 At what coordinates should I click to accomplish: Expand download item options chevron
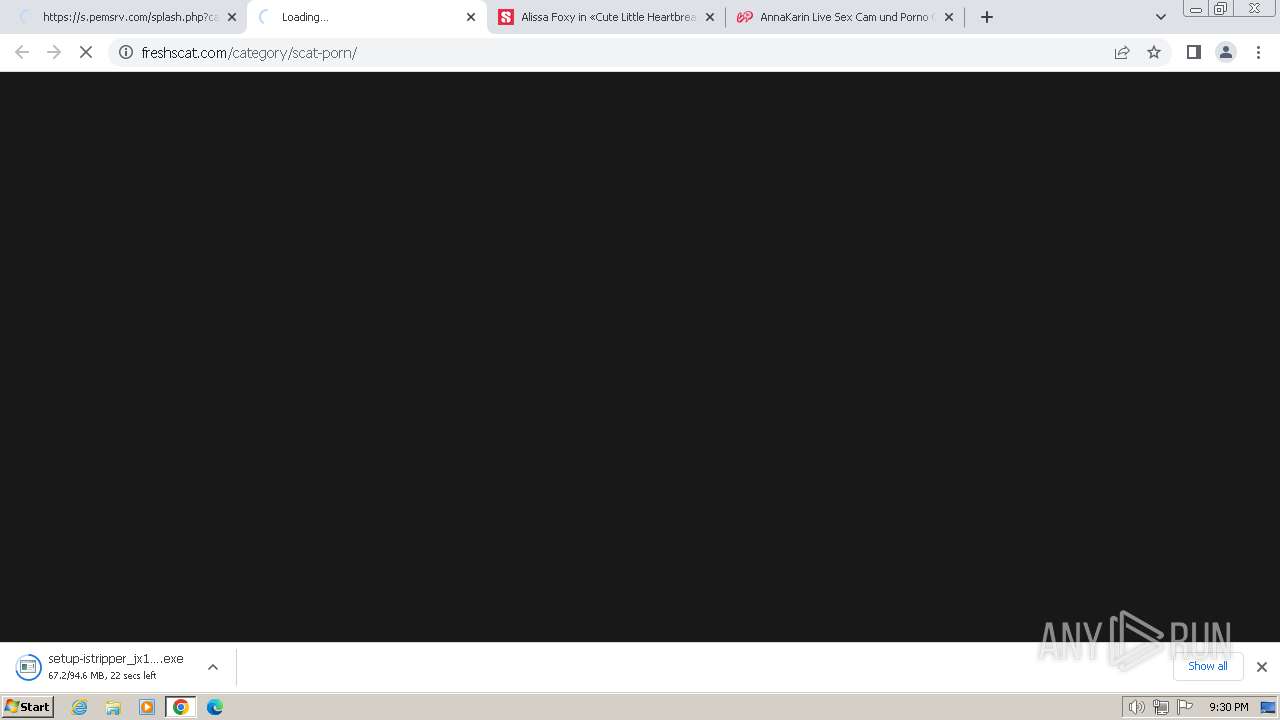coord(212,667)
